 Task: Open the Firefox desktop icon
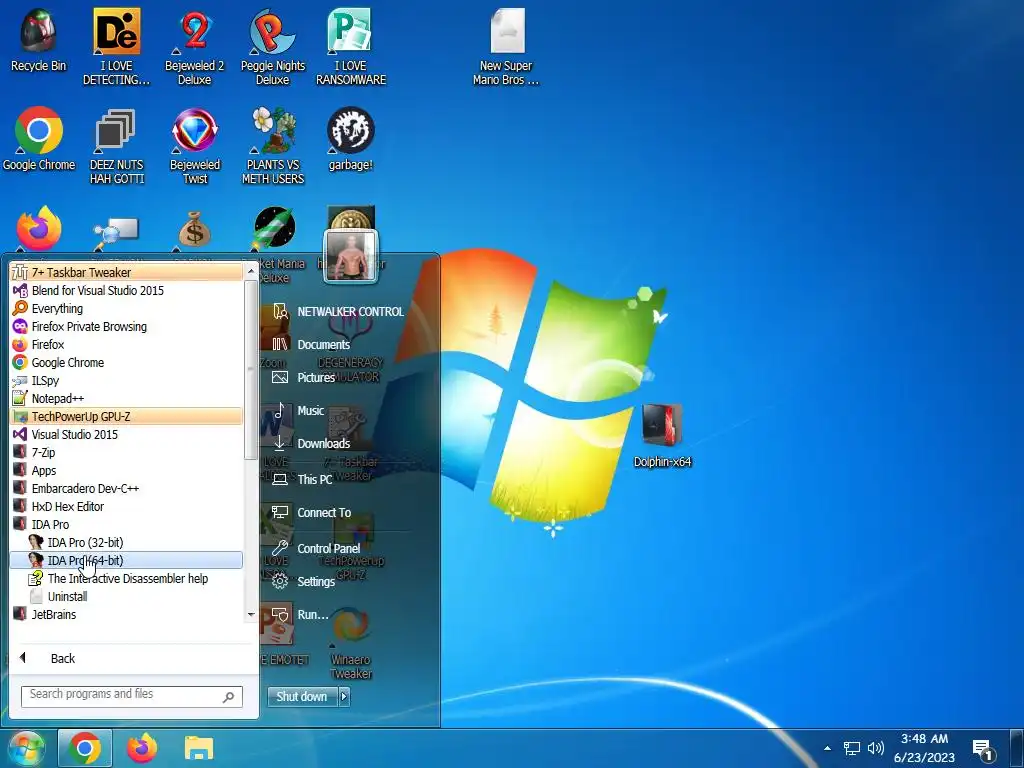coord(39,229)
